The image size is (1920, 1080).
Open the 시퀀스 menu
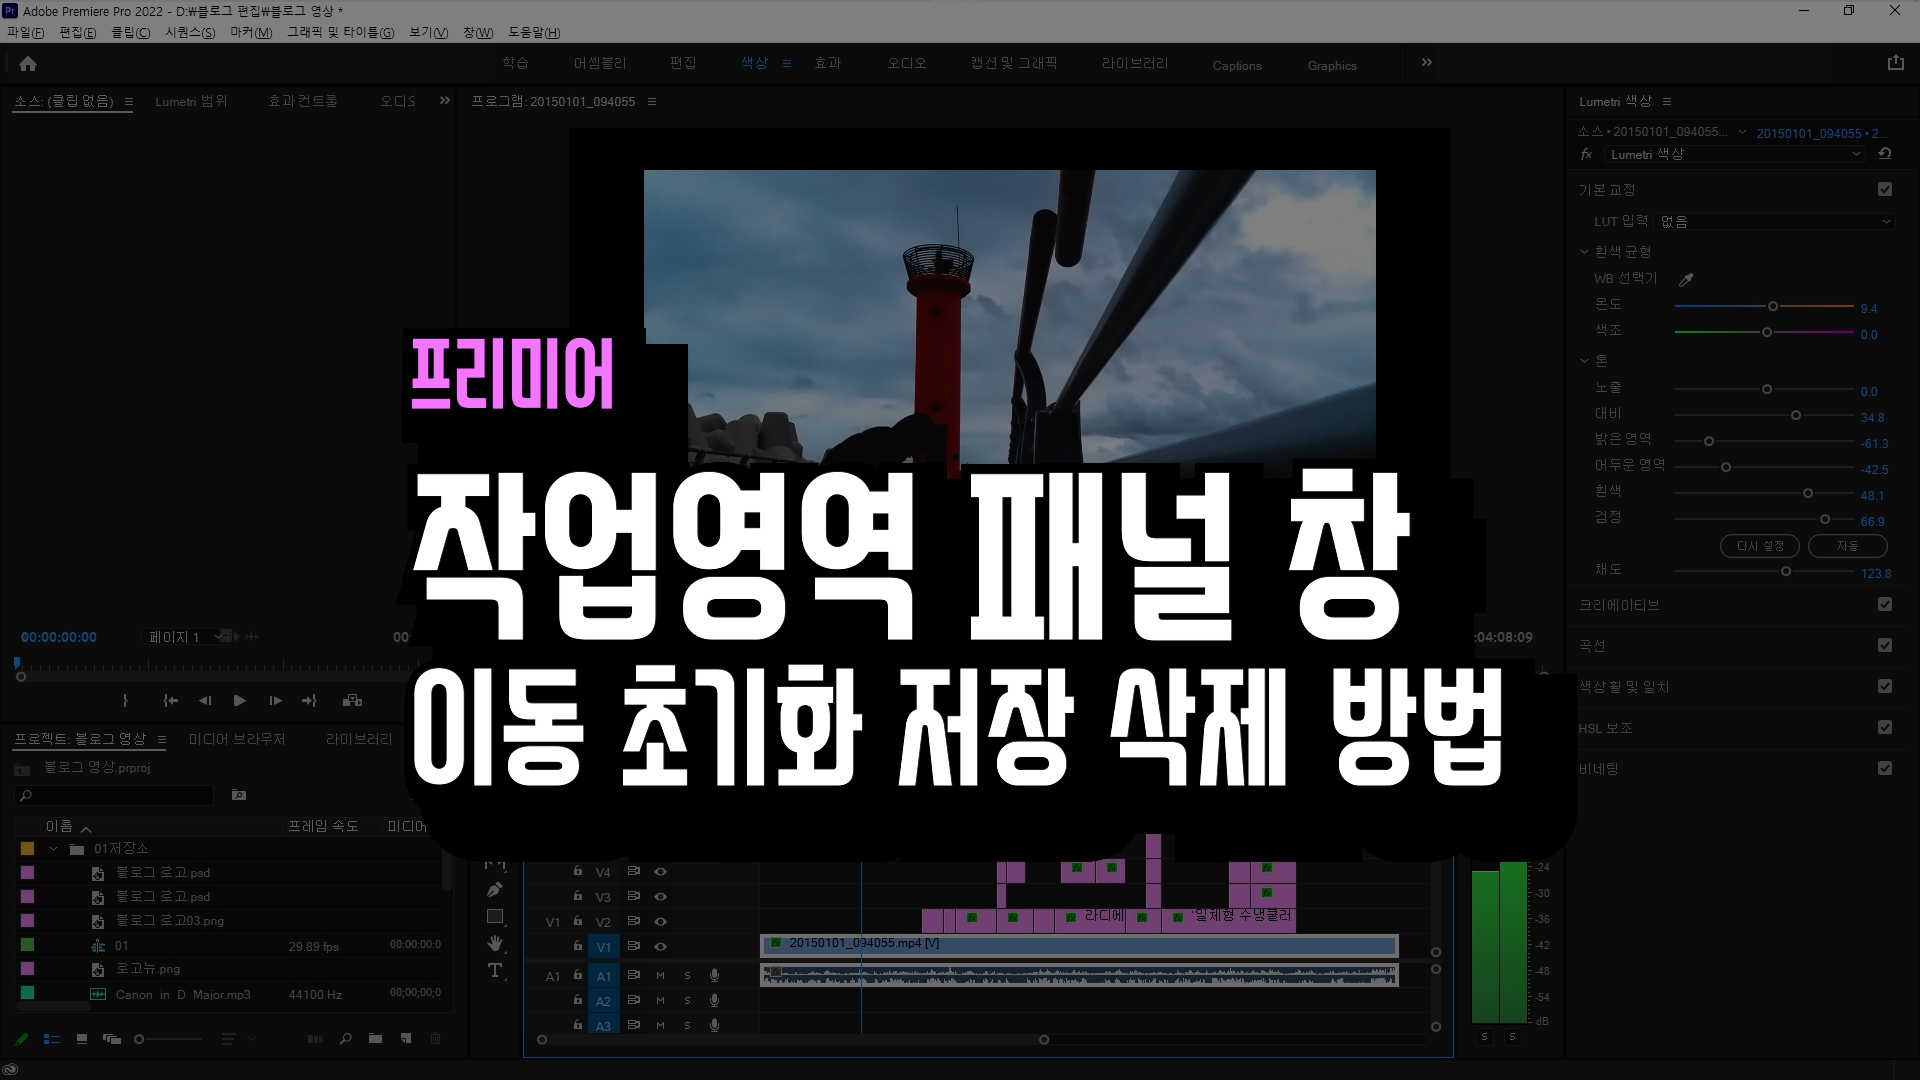(189, 32)
